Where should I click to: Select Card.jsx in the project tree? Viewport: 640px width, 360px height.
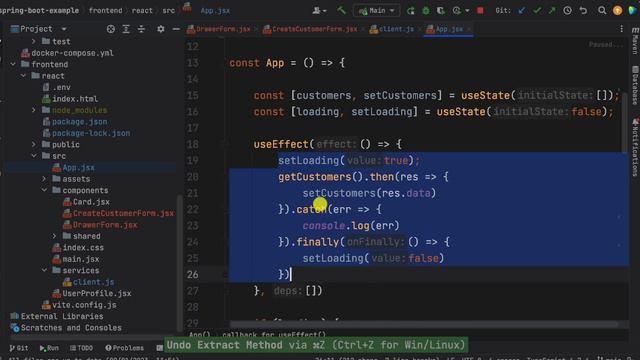click(x=91, y=201)
